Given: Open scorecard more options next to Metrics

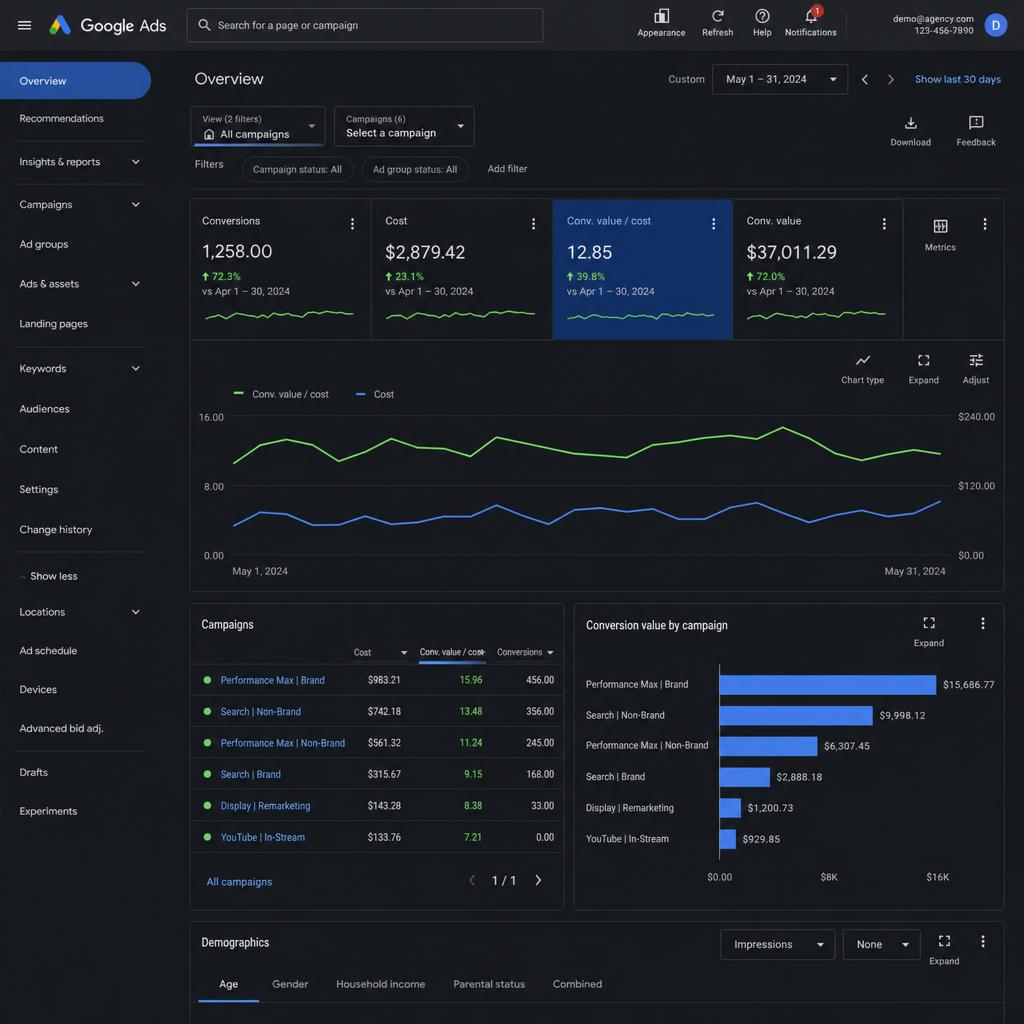Looking at the screenshot, I should 984,224.
